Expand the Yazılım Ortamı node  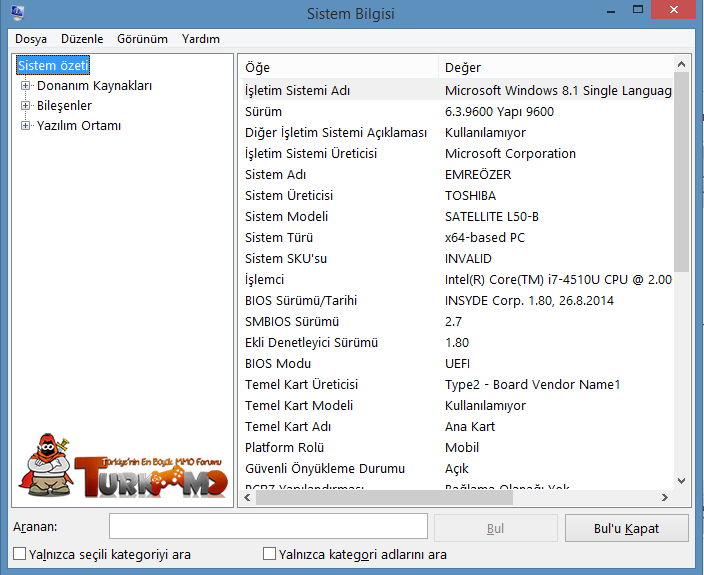click(26, 126)
